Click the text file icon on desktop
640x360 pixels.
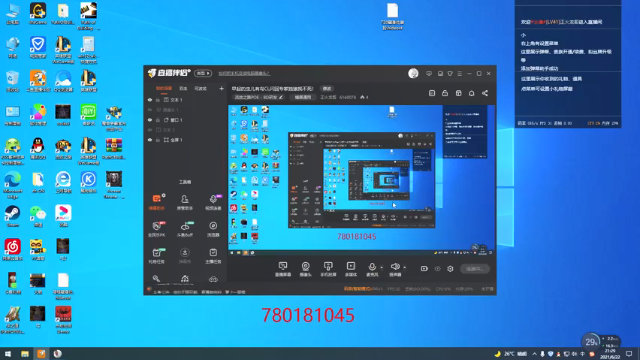(392, 16)
